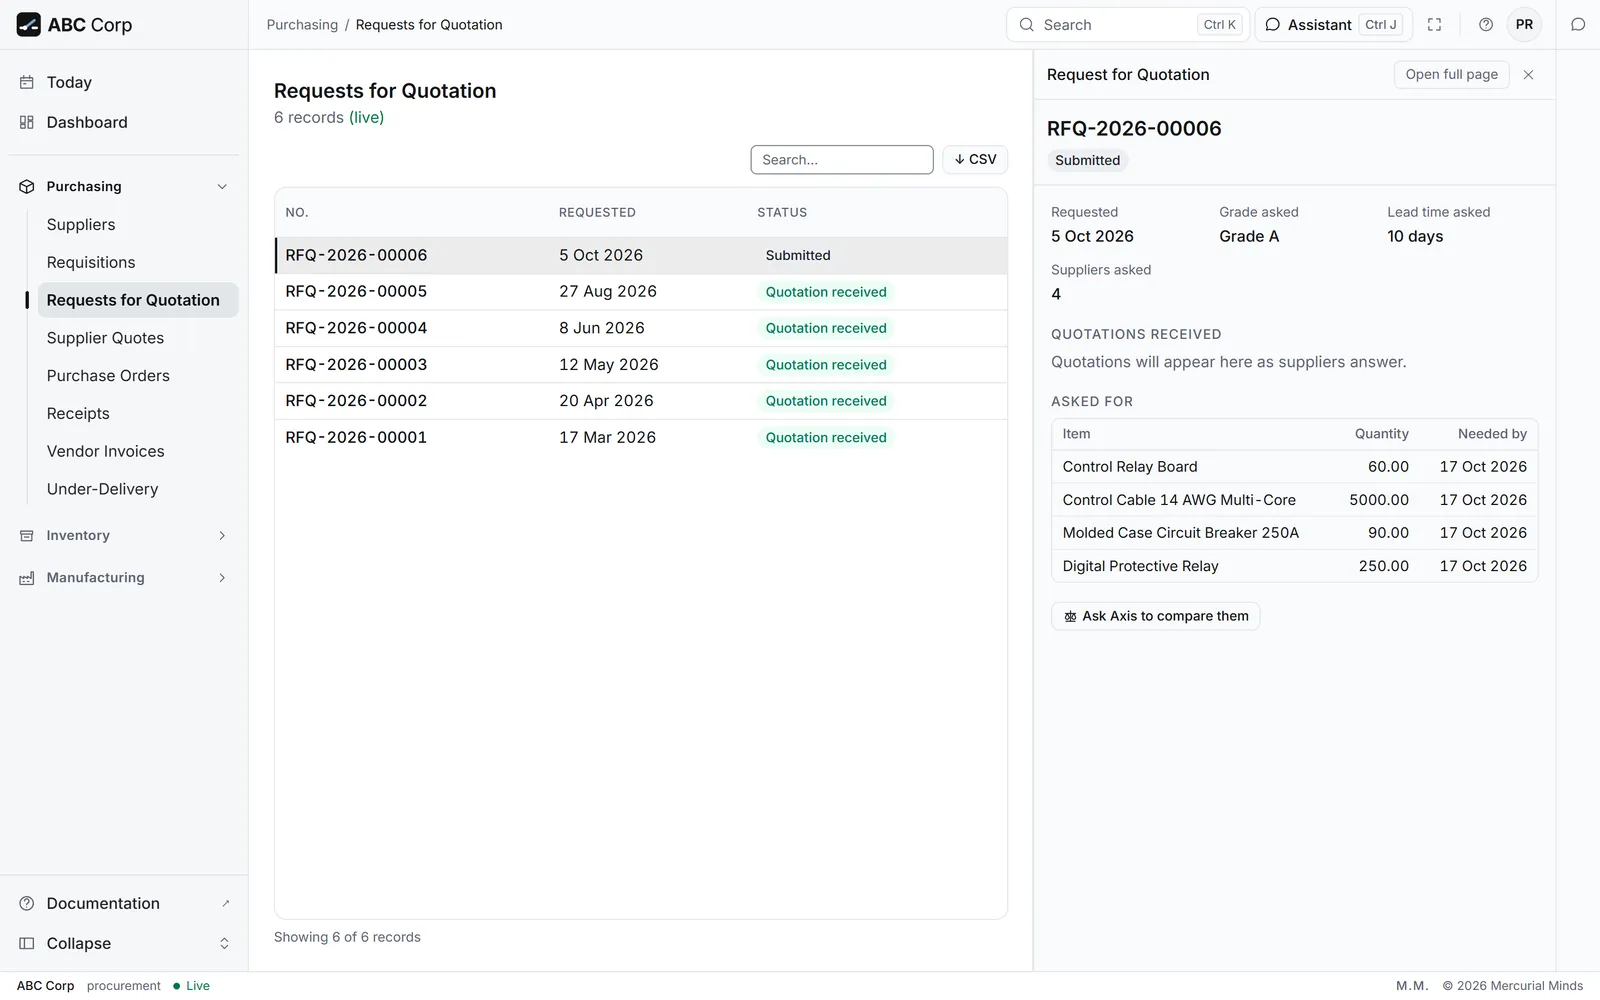Click the ABC Corp logo icon
Screen dimensions: 1600x1000
(x=28, y=25)
